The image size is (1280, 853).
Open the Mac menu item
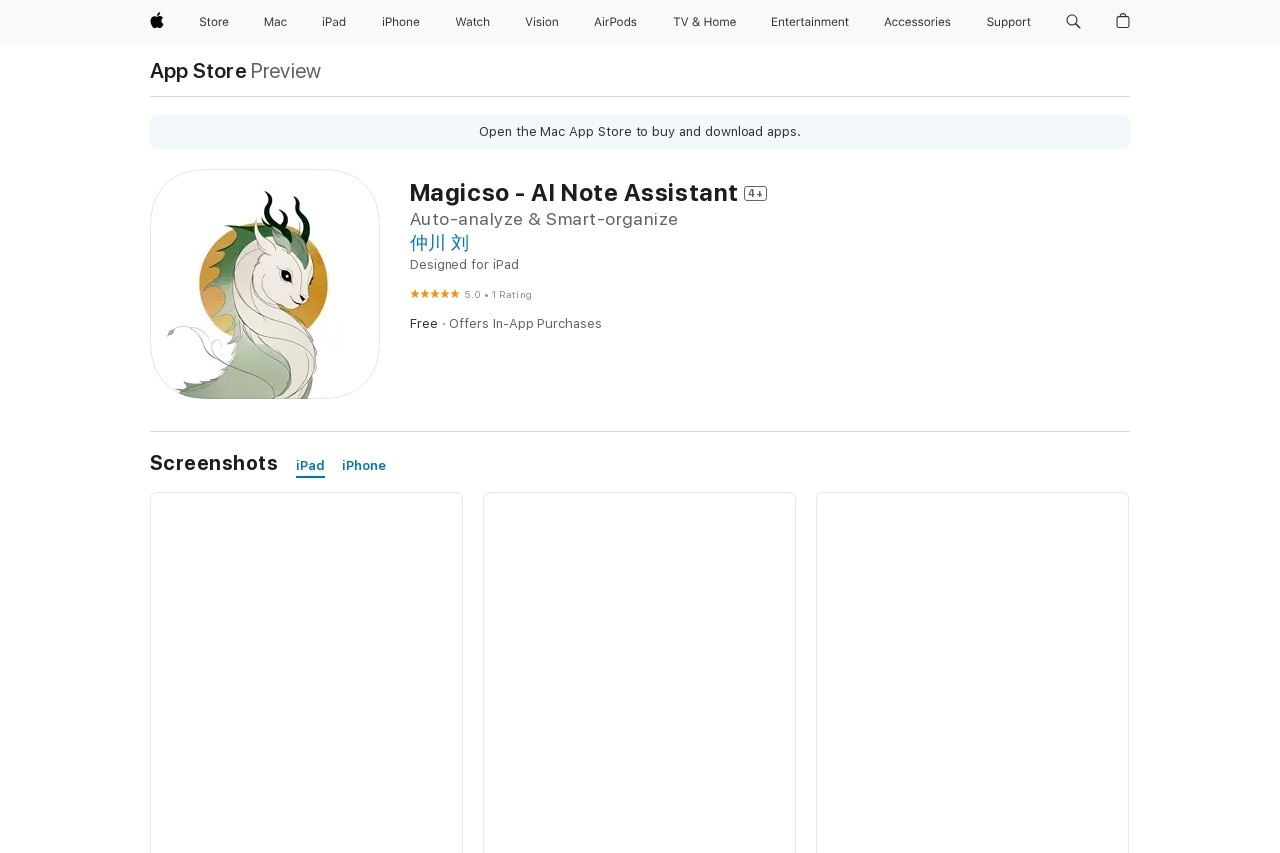[x=275, y=22]
